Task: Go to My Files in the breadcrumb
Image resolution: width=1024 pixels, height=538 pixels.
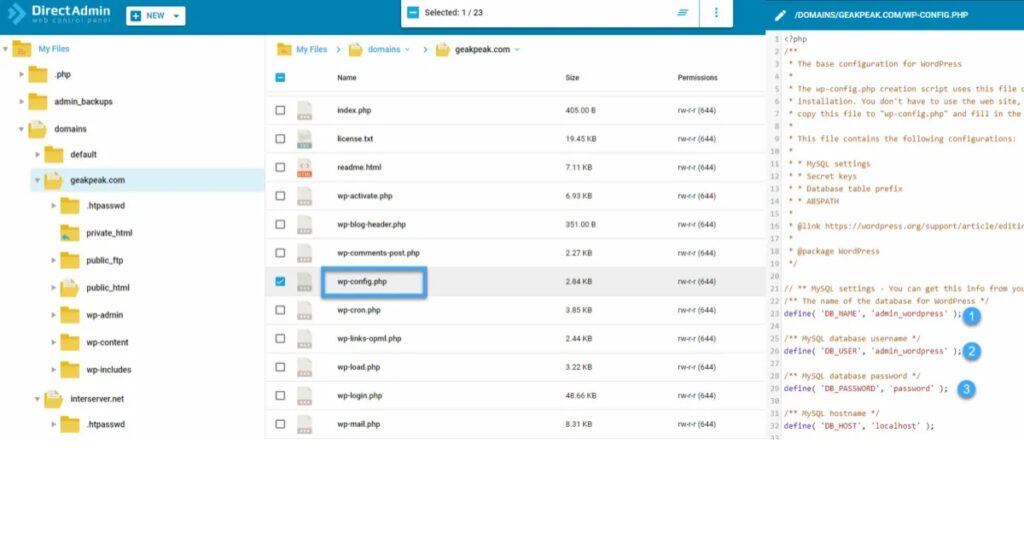Action: (x=312, y=50)
